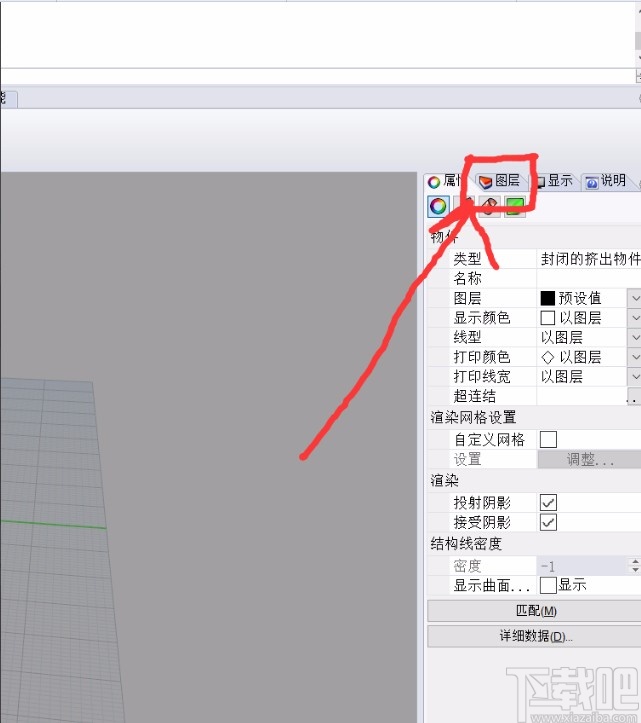Click the 打印线宽 以图层 value
Image resolution: width=641 pixels, height=723 pixels.
coord(562,377)
